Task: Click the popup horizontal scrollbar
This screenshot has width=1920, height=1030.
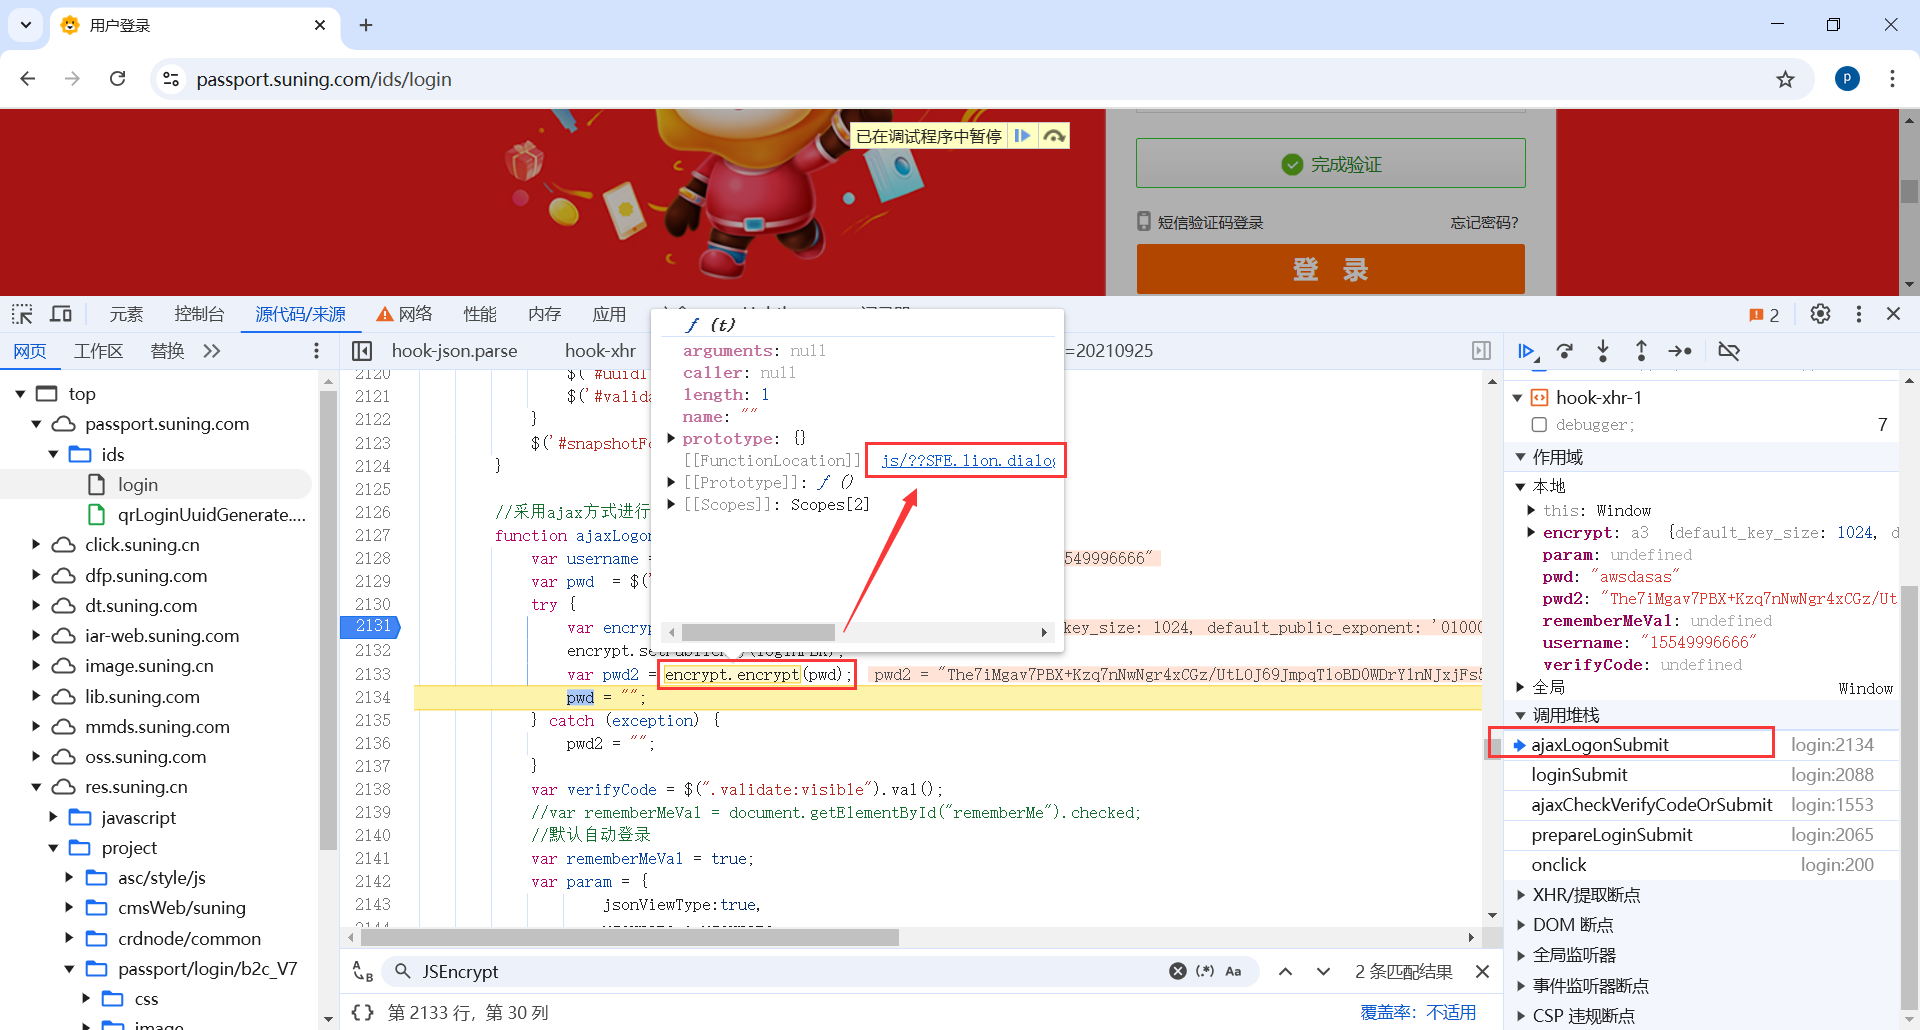Action: click(758, 632)
